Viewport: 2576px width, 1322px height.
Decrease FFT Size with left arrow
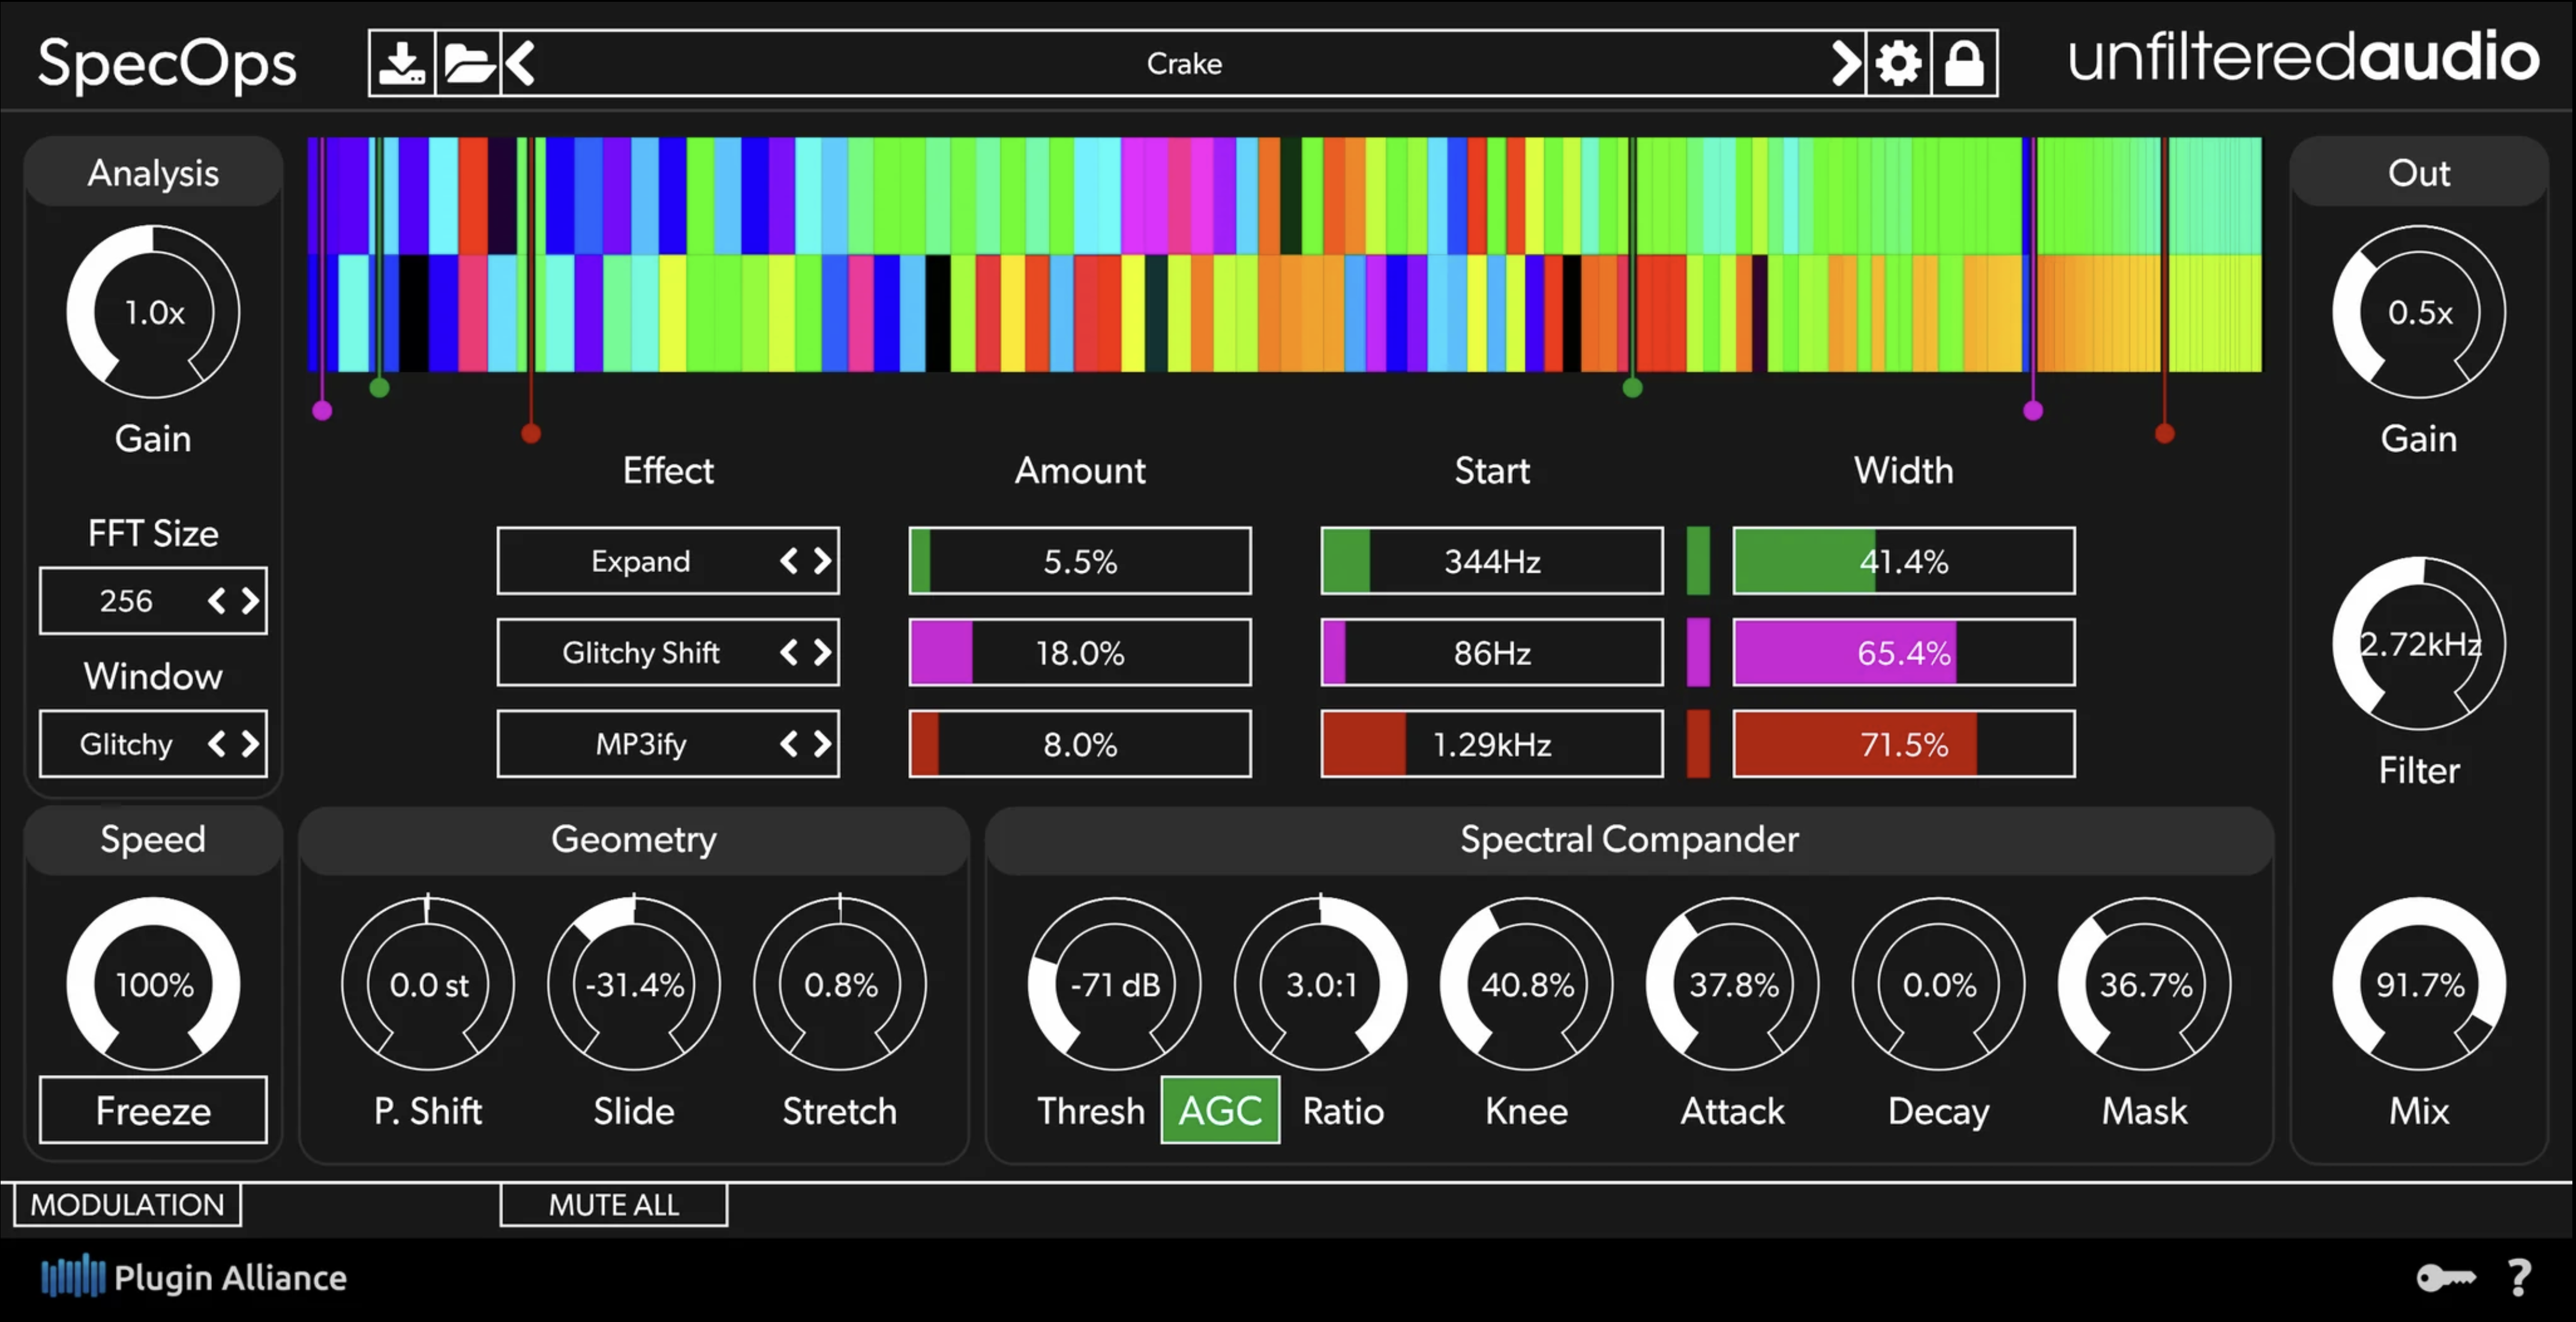[x=216, y=600]
